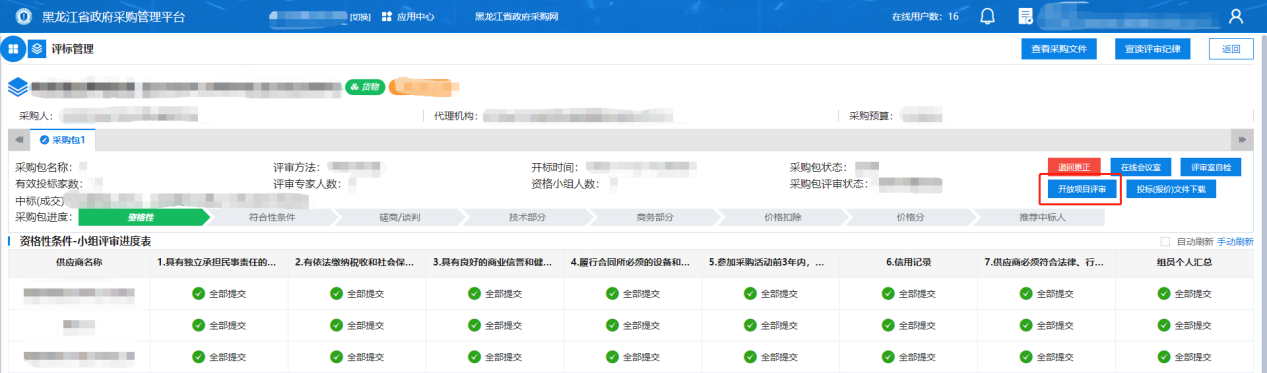This screenshot has height=373, width=1267.
Task: Click the 黑龙江省政府采购管理平台 title
Action: 113,17
